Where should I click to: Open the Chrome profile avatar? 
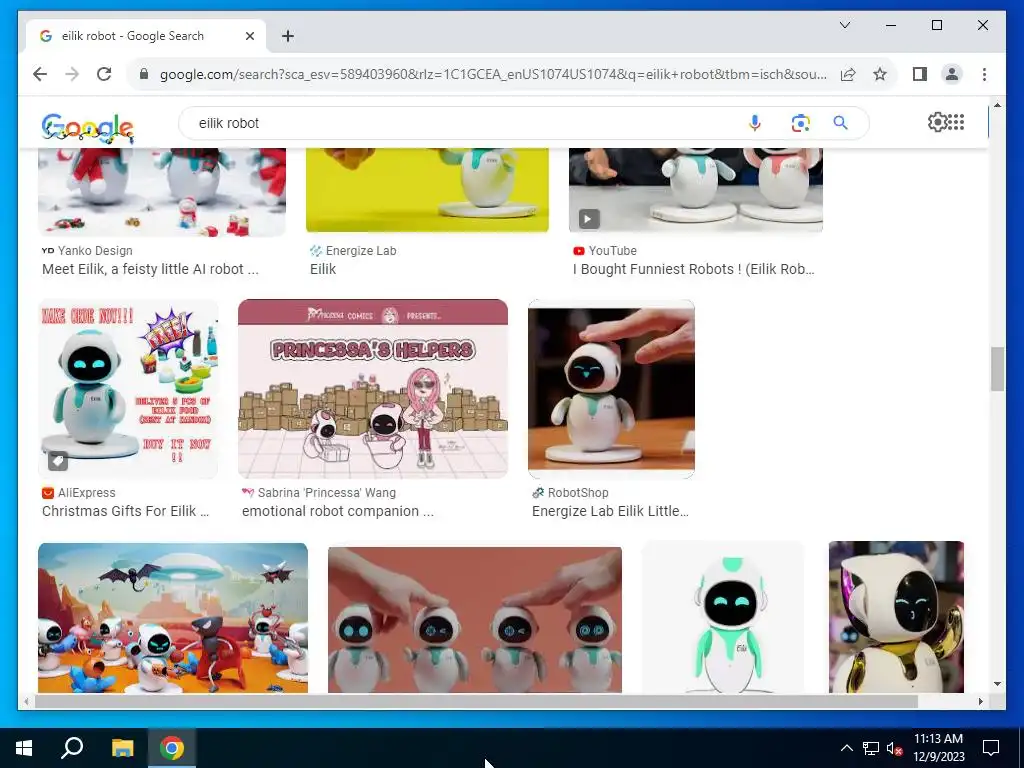(952, 74)
